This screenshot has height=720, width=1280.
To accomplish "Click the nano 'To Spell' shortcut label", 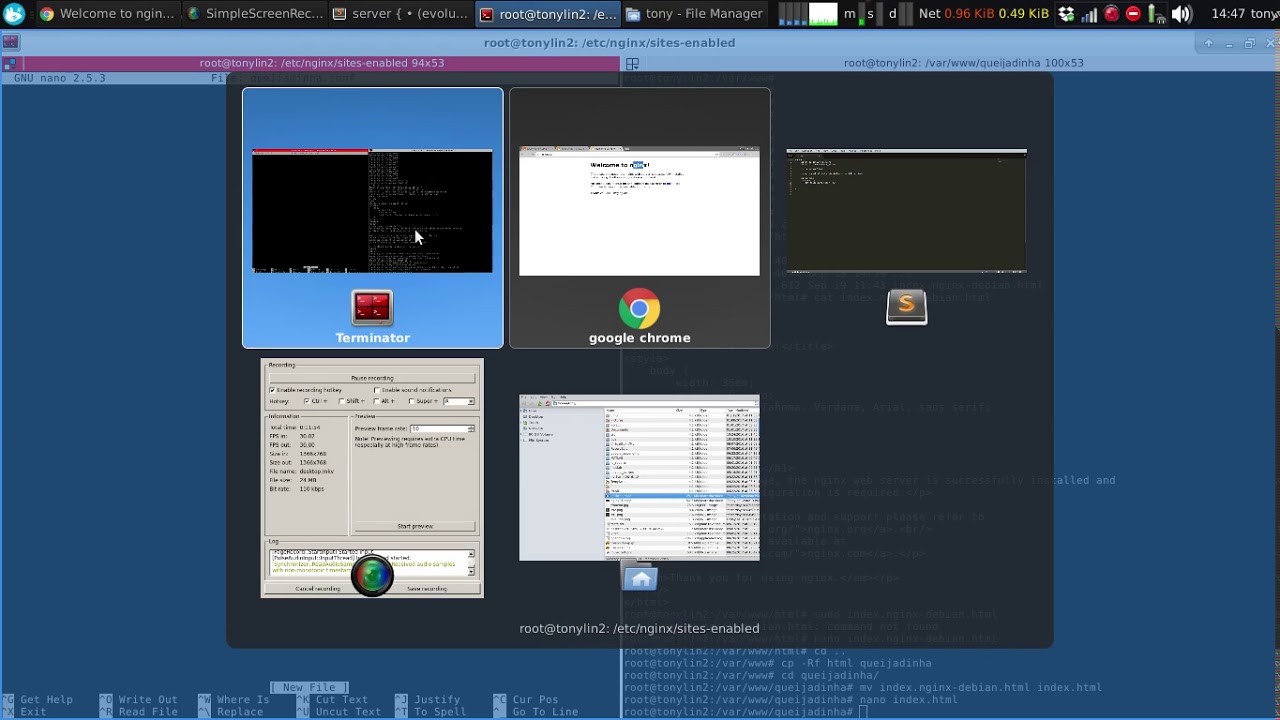I will (x=440, y=712).
